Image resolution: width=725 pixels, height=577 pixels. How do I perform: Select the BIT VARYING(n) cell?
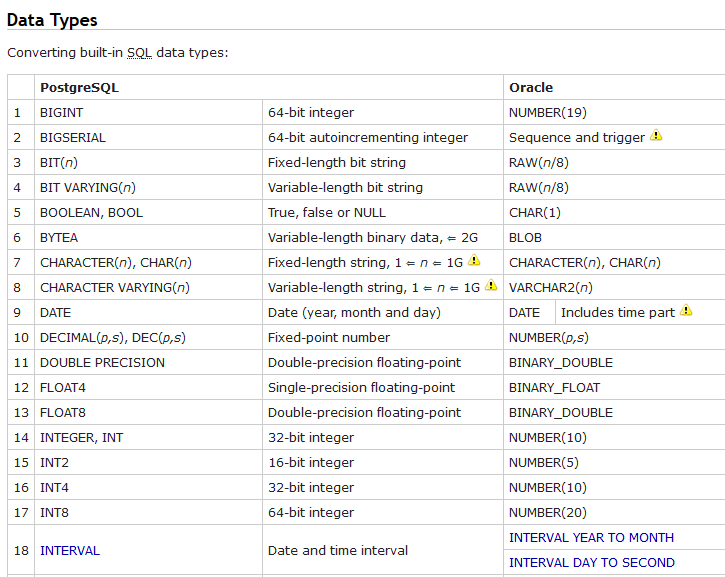click(148, 187)
